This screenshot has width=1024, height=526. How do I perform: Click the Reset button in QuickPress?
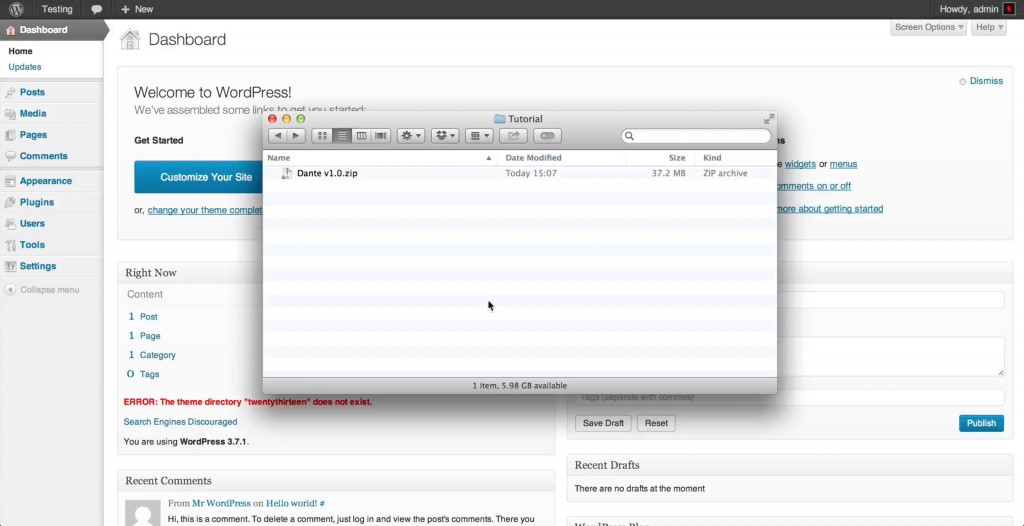tap(656, 423)
